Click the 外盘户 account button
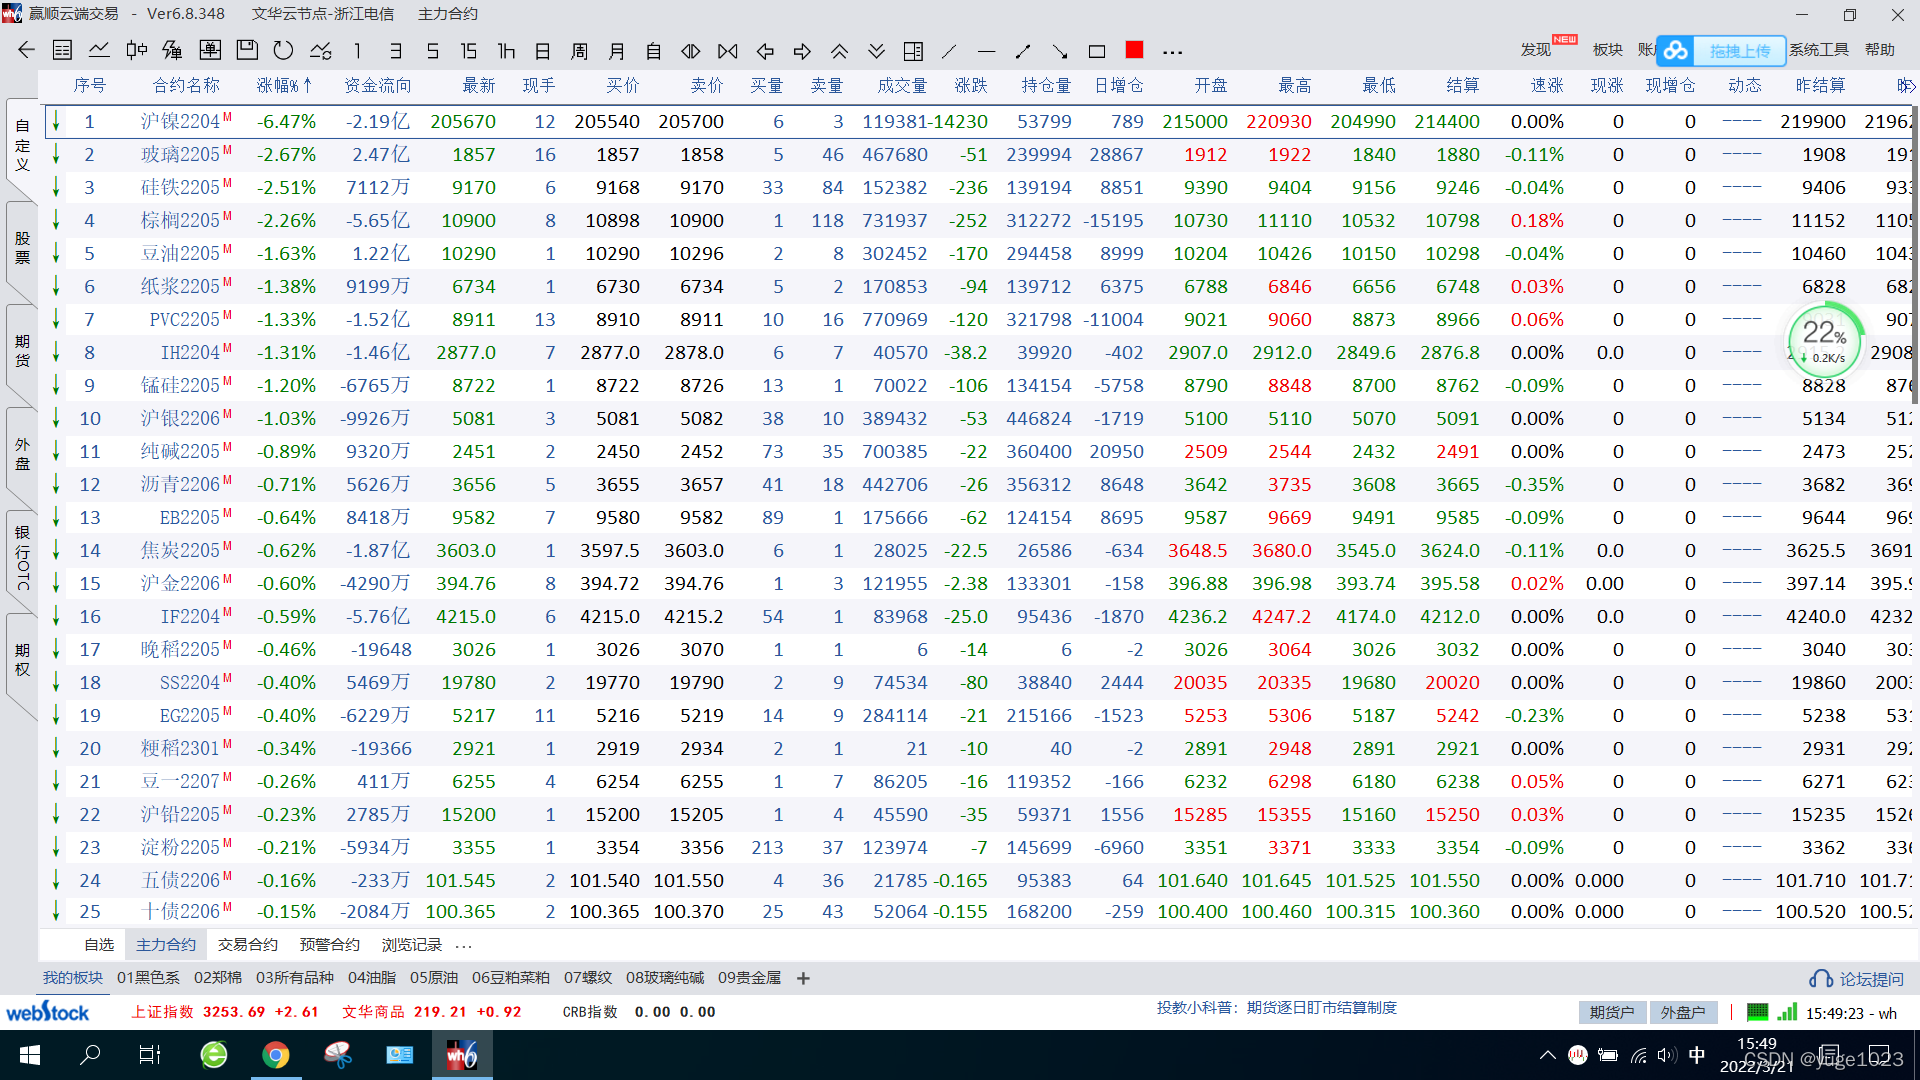This screenshot has height=1080, width=1920. click(x=1683, y=1012)
